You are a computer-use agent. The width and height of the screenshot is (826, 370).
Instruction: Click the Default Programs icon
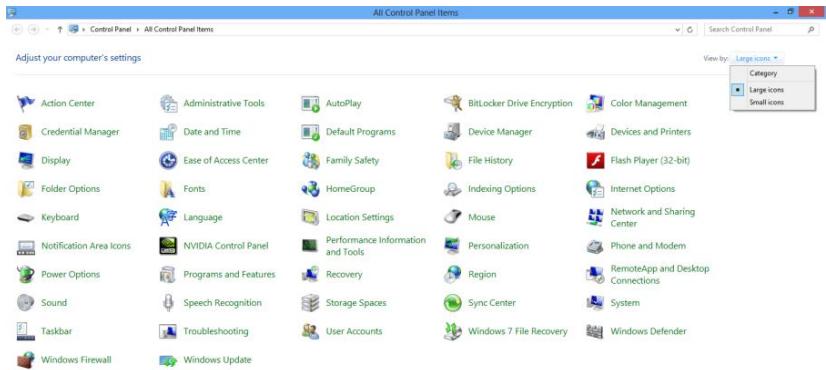310,132
